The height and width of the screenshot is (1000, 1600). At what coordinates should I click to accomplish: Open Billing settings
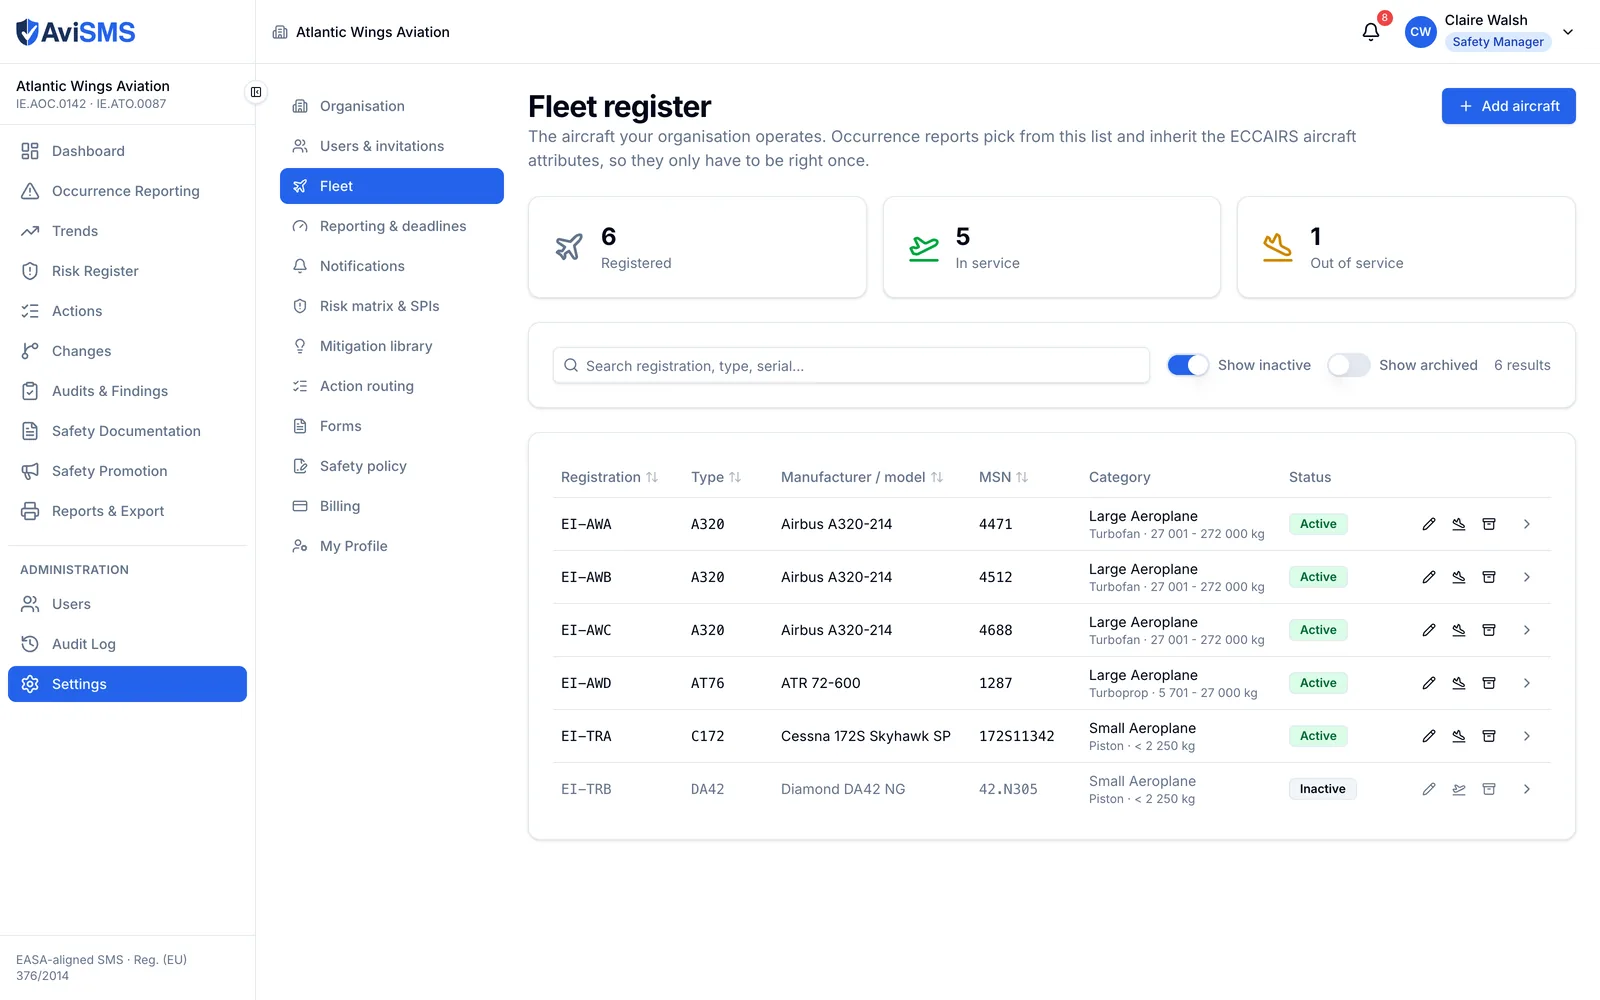coord(392,506)
